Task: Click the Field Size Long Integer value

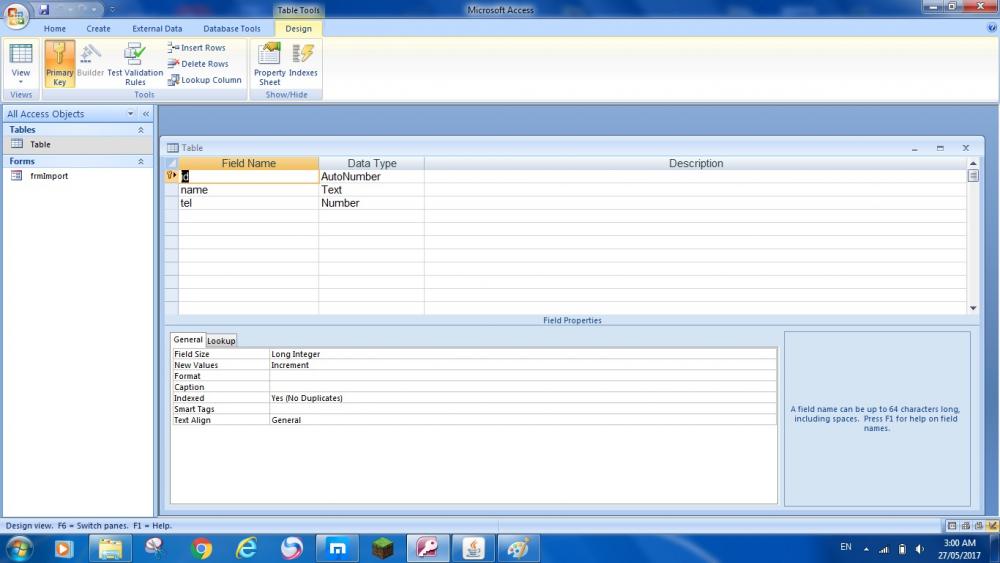Action: (523, 354)
